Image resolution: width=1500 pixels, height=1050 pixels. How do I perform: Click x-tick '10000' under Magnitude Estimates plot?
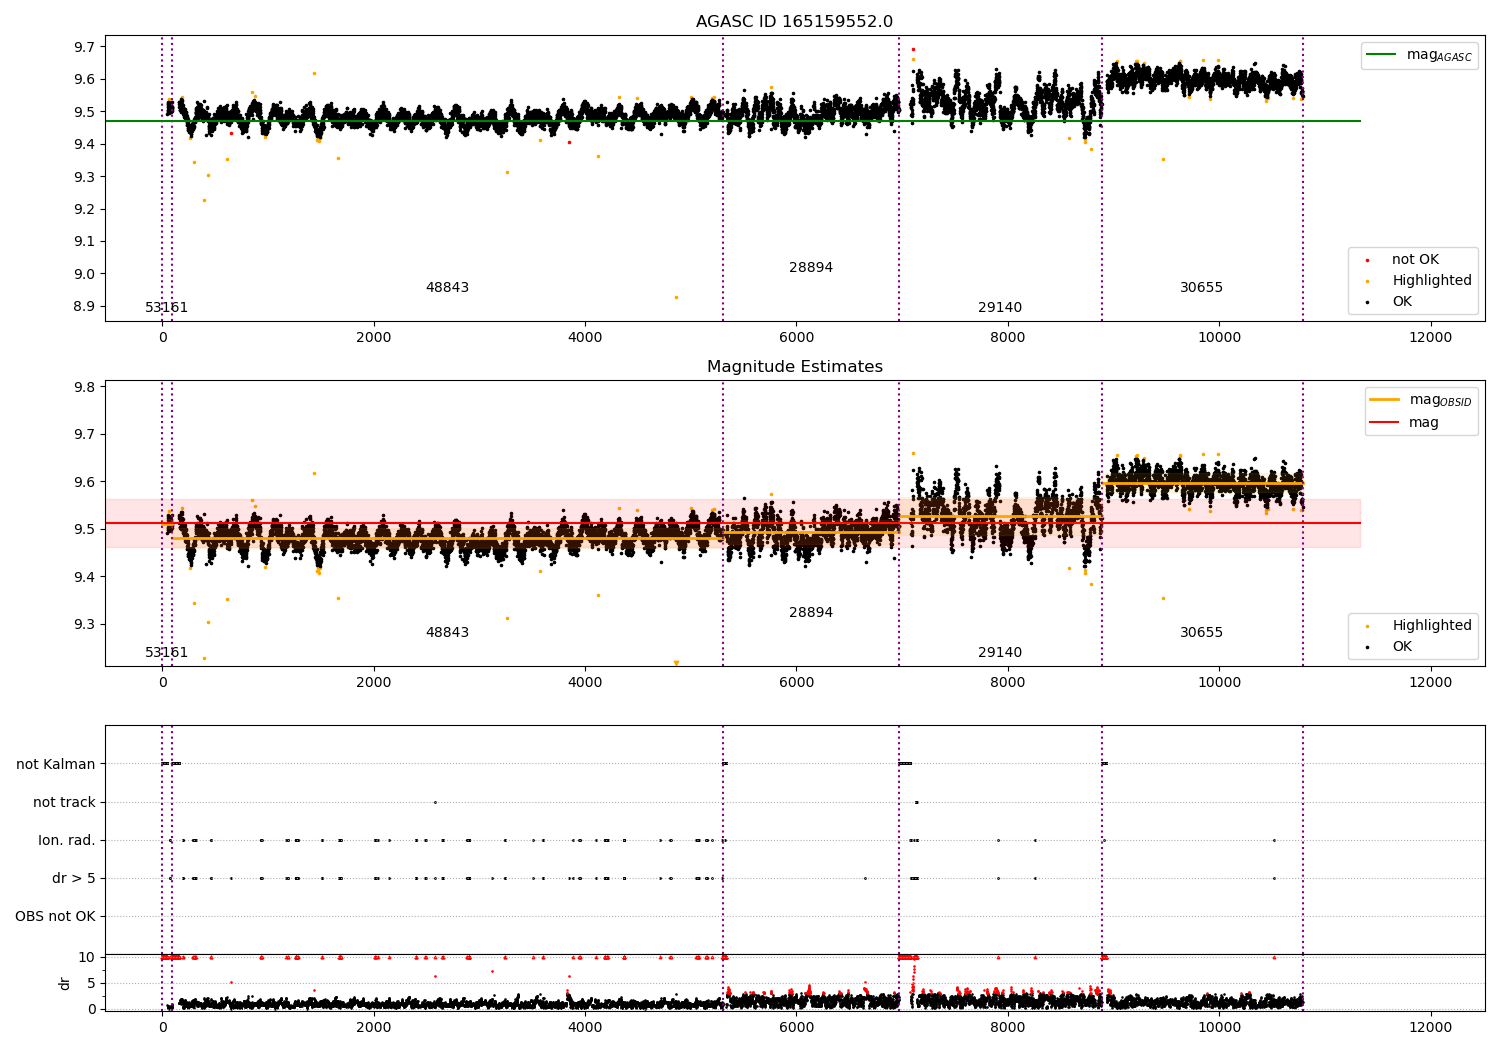point(1219,682)
